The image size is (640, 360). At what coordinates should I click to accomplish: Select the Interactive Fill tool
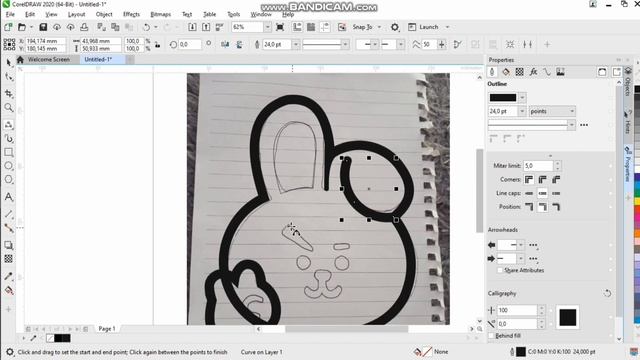[x=9, y=290]
